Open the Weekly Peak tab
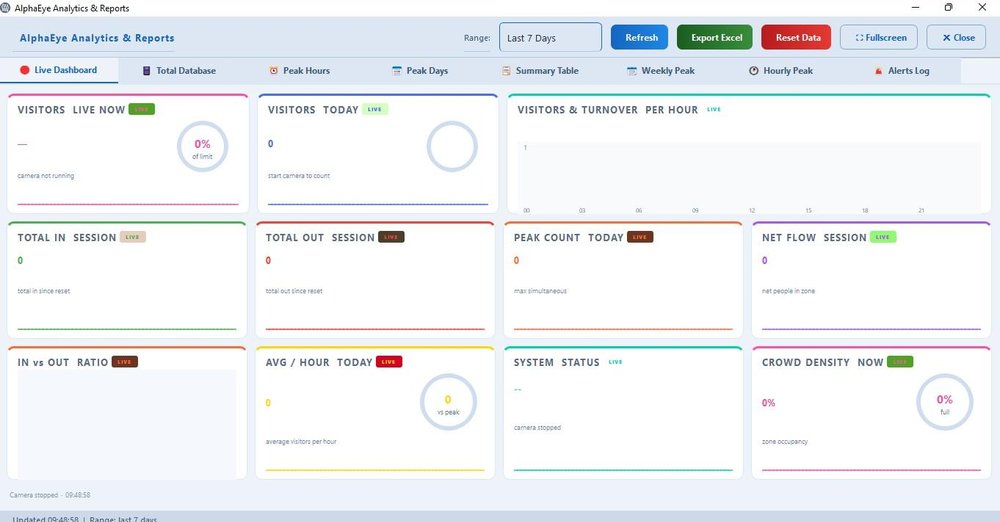Viewport: 1000px width, 522px height. pos(661,71)
